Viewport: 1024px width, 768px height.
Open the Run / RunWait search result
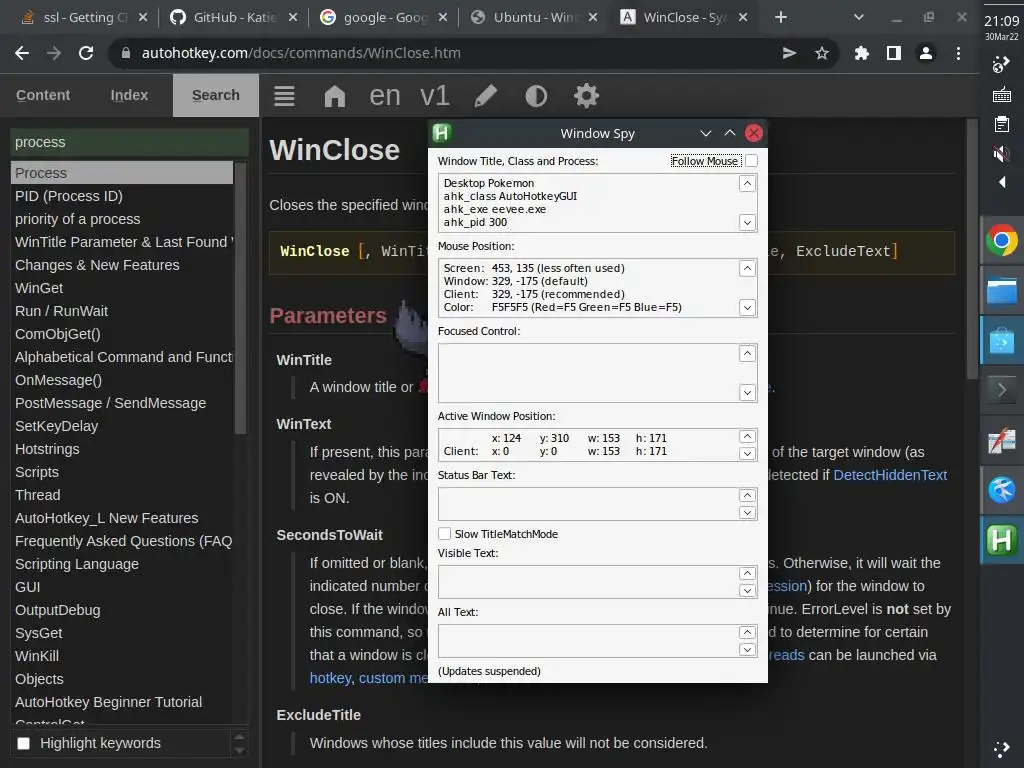pos(61,311)
